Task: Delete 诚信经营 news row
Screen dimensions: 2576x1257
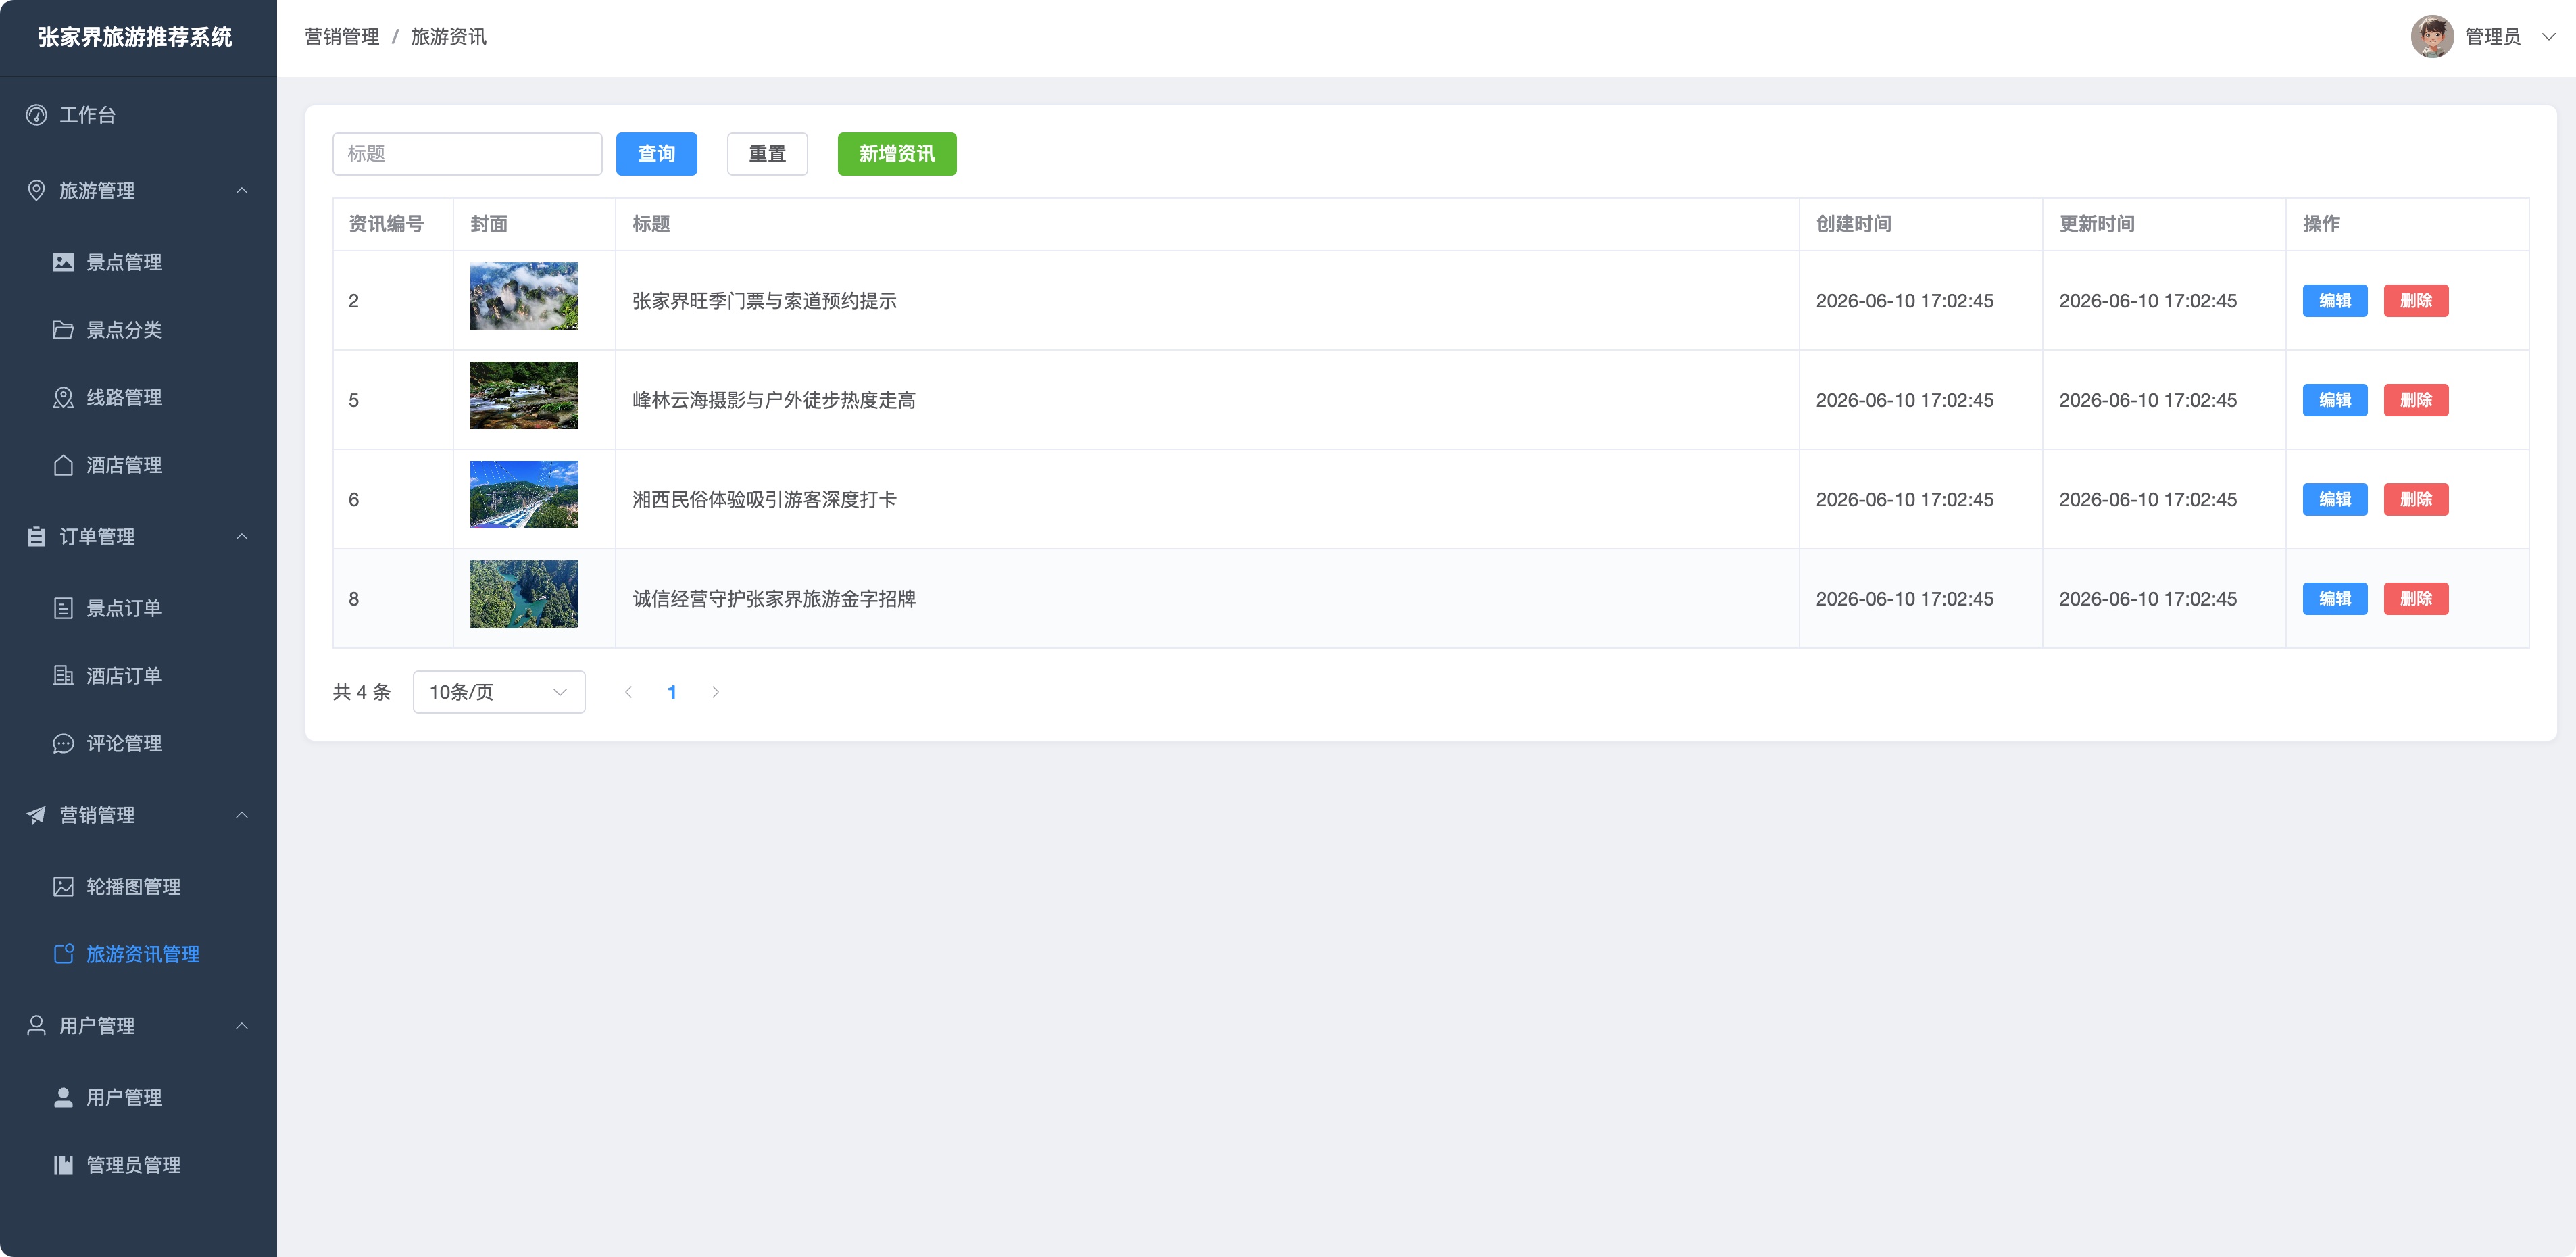Action: (x=2416, y=599)
